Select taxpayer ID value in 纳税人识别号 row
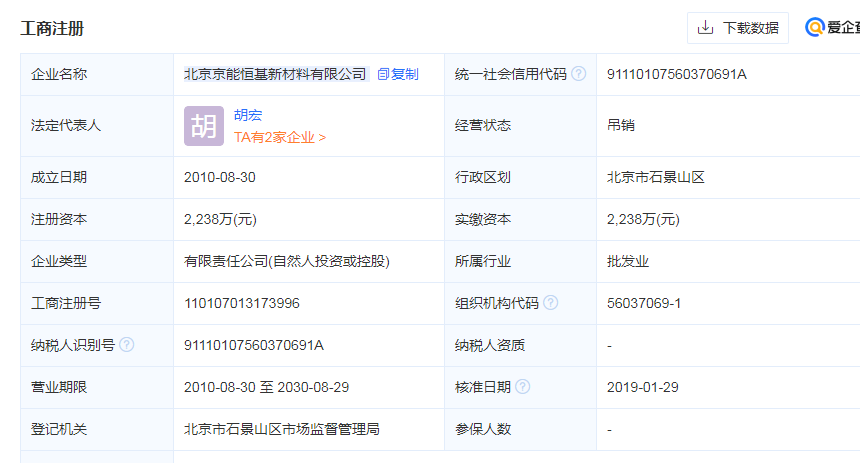This screenshot has height=463, width=860. [254, 345]
